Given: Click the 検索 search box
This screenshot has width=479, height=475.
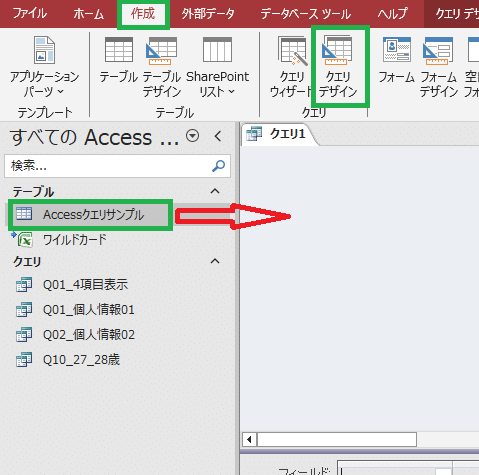Looking at the screenshot, I should click(117, 166).
